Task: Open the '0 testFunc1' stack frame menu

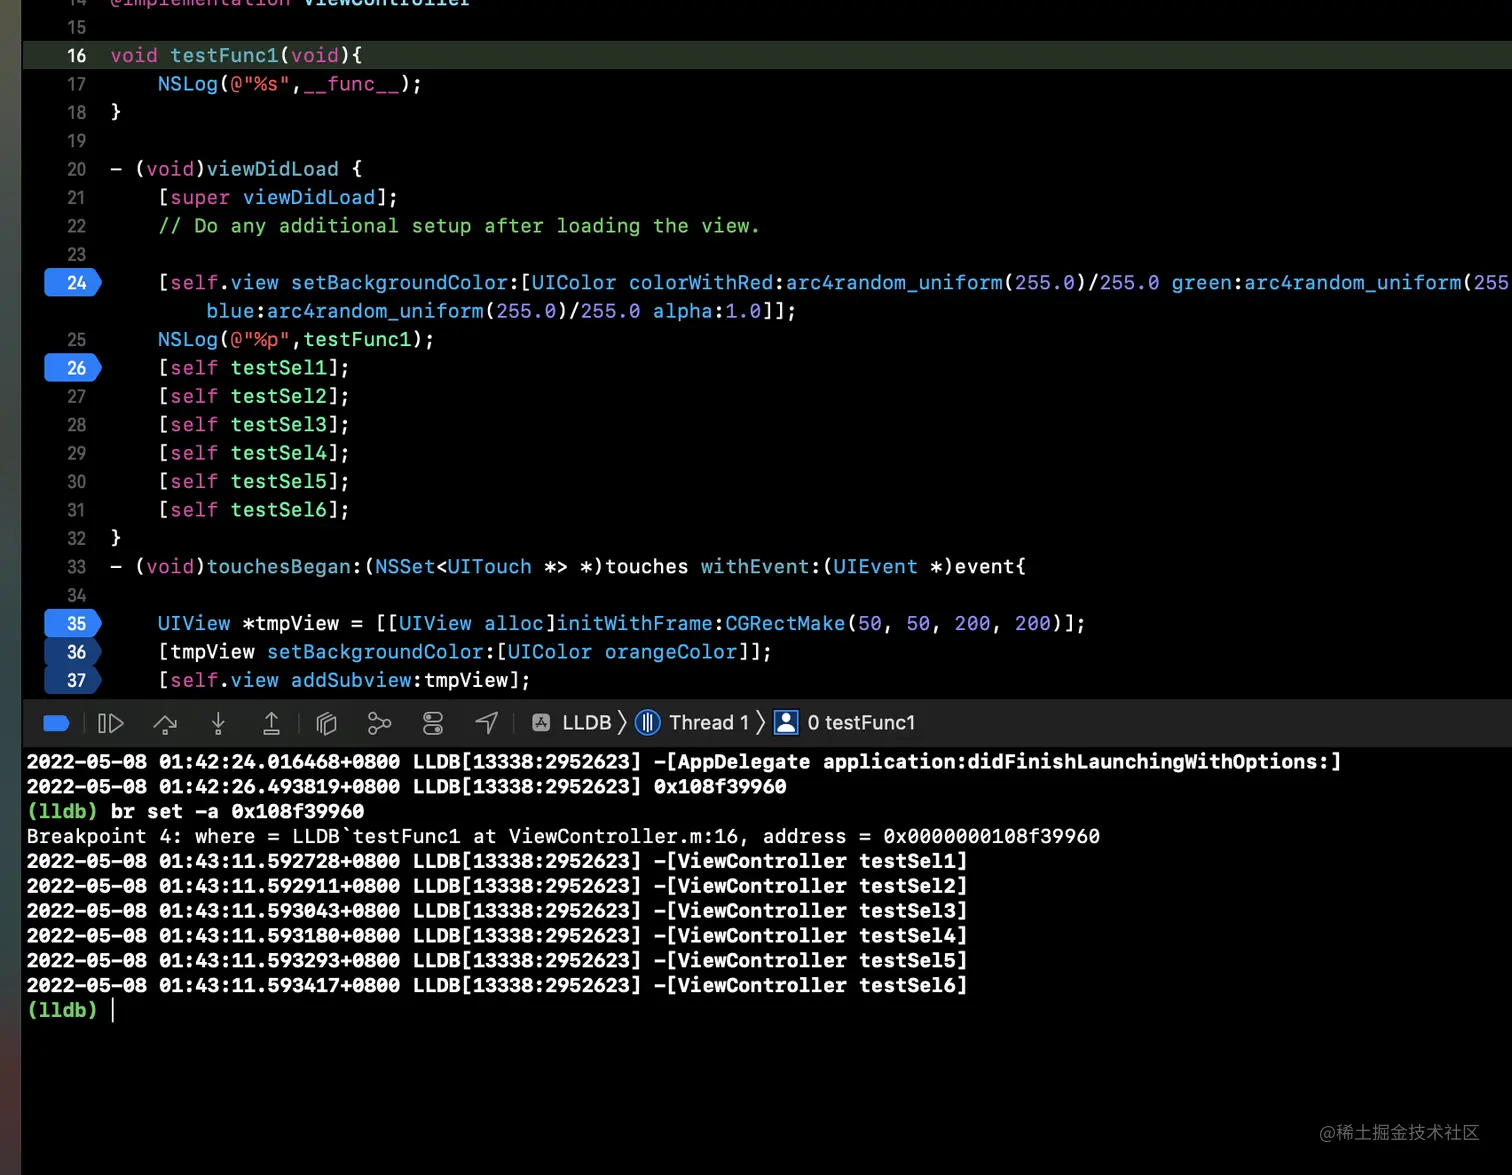Action: coord(861,723)
